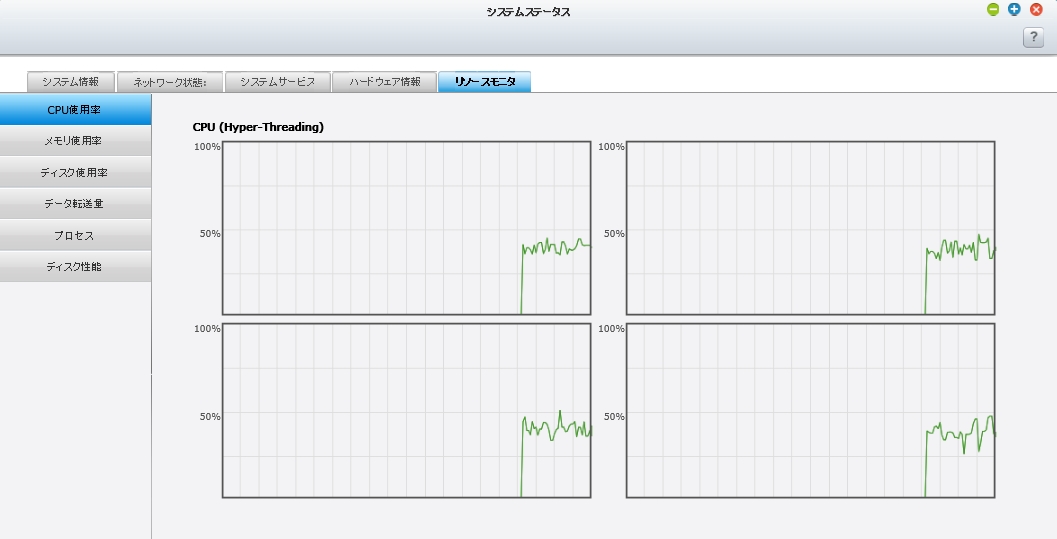Click the top-right CPU usage graph
Viewport: 1057px width, 539px height.
coord(810,228)
